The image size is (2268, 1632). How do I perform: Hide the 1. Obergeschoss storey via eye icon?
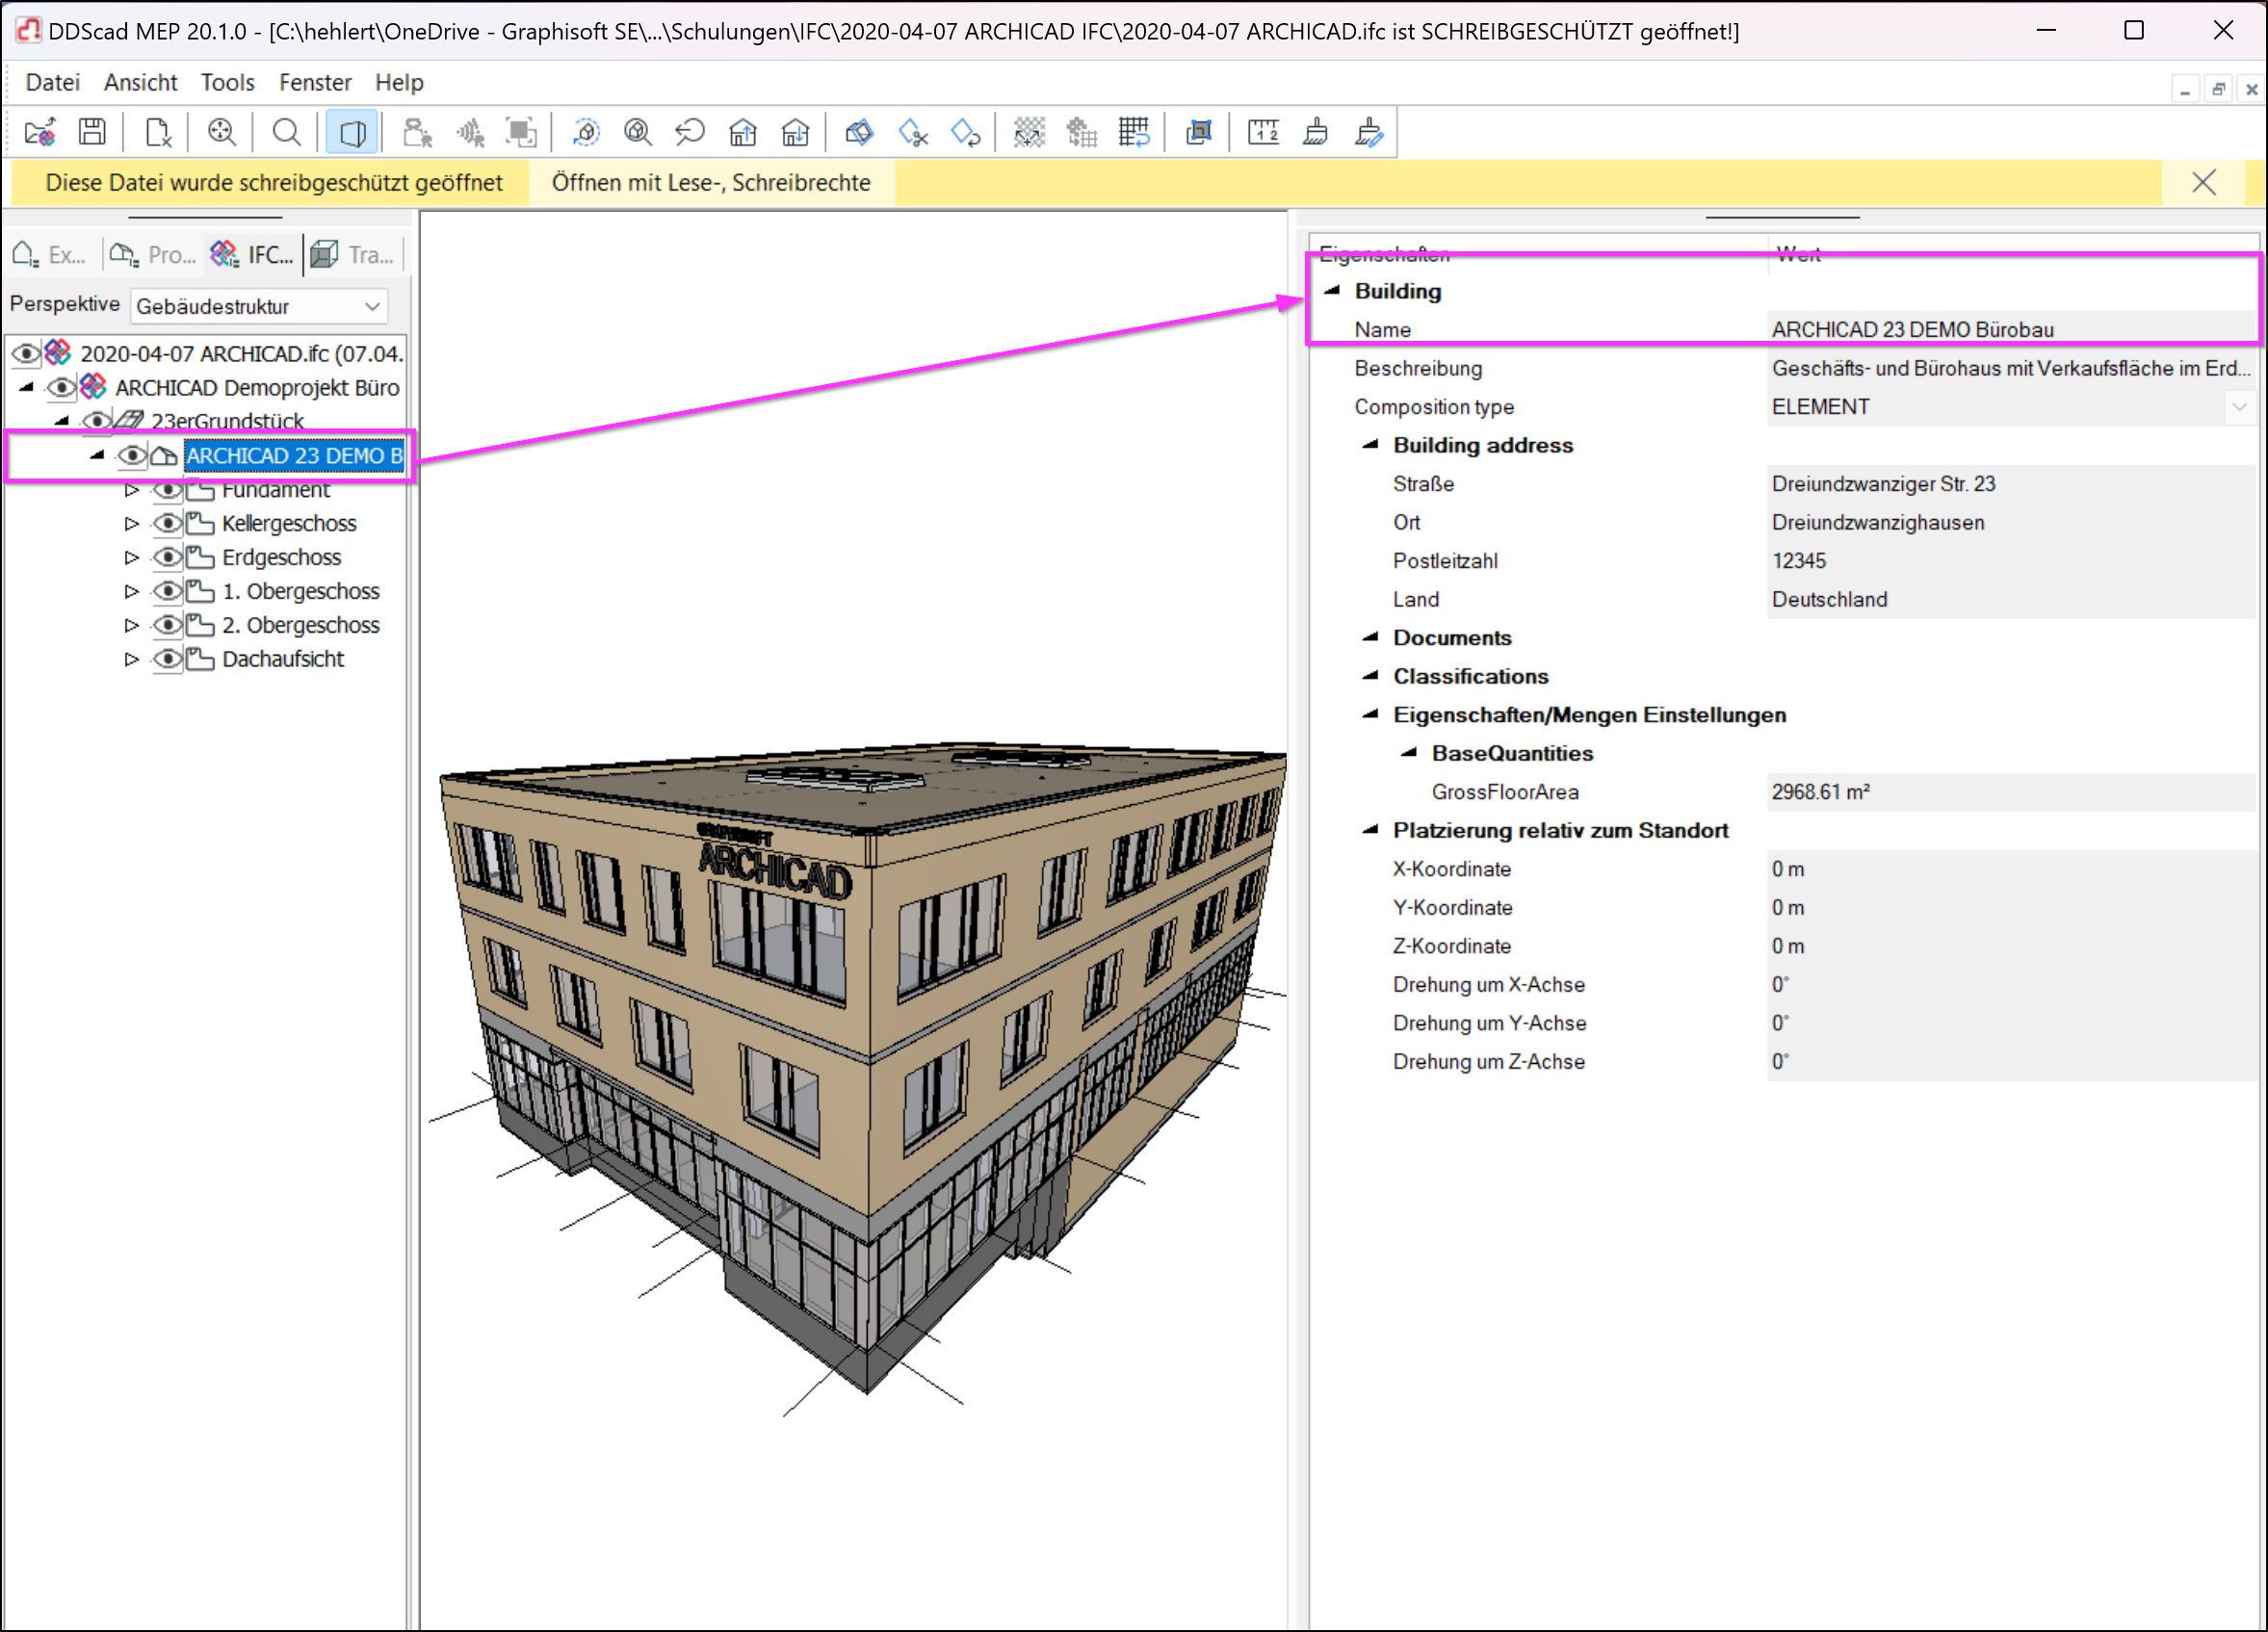tap(168, 591)
